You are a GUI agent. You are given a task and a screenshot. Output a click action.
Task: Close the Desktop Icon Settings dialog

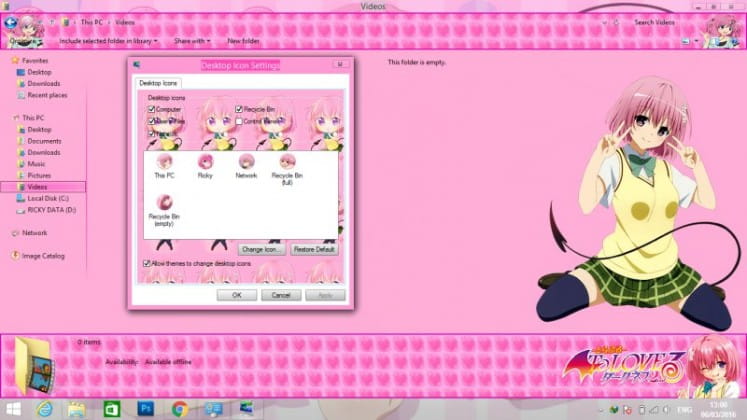pyautogui.click(x=340, y=64)
